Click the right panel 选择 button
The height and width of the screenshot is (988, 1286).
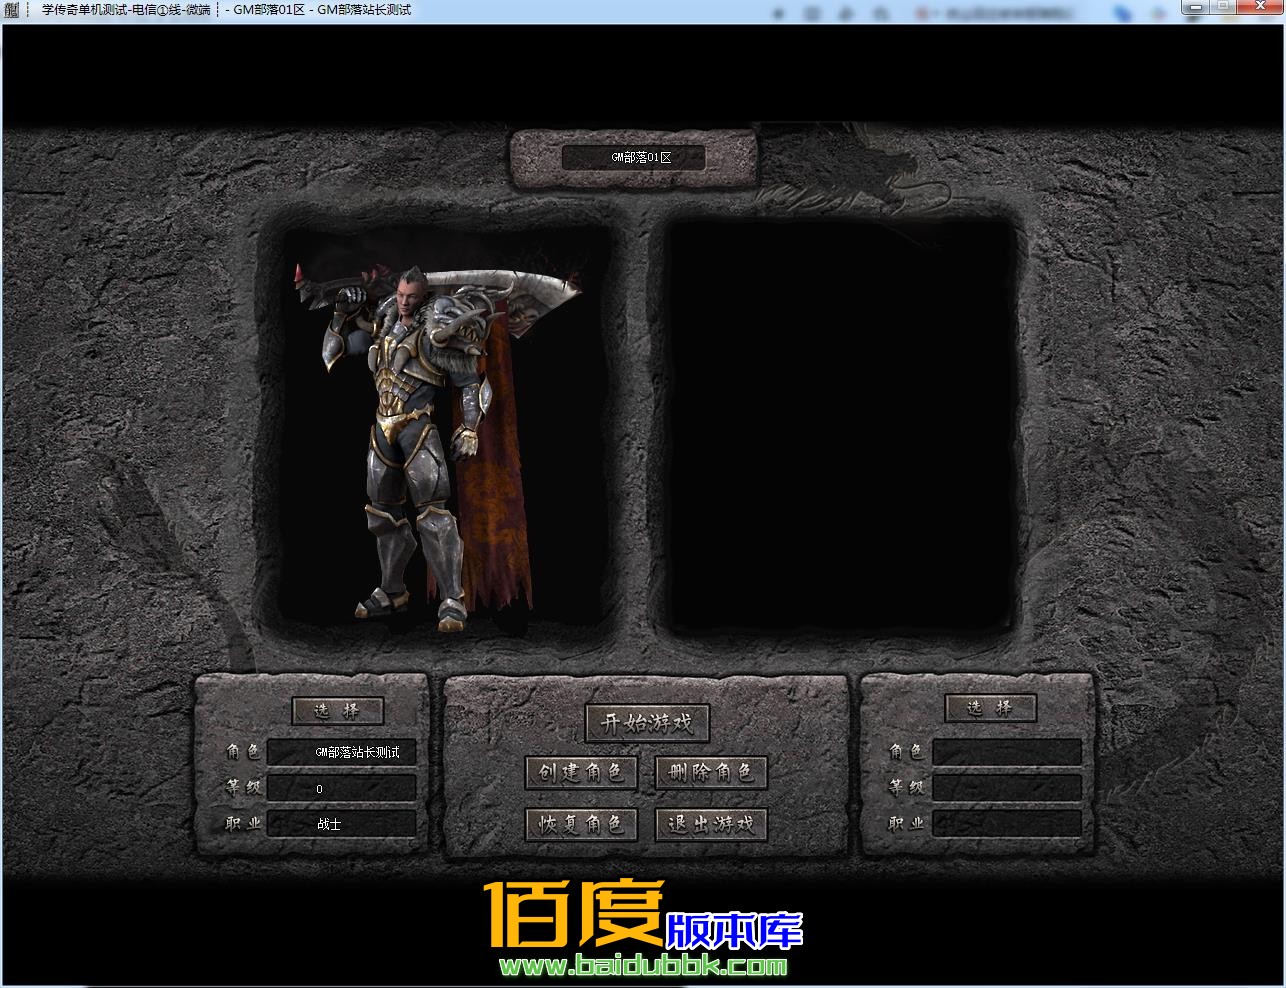pyautogui.click(x=990, y=708)
